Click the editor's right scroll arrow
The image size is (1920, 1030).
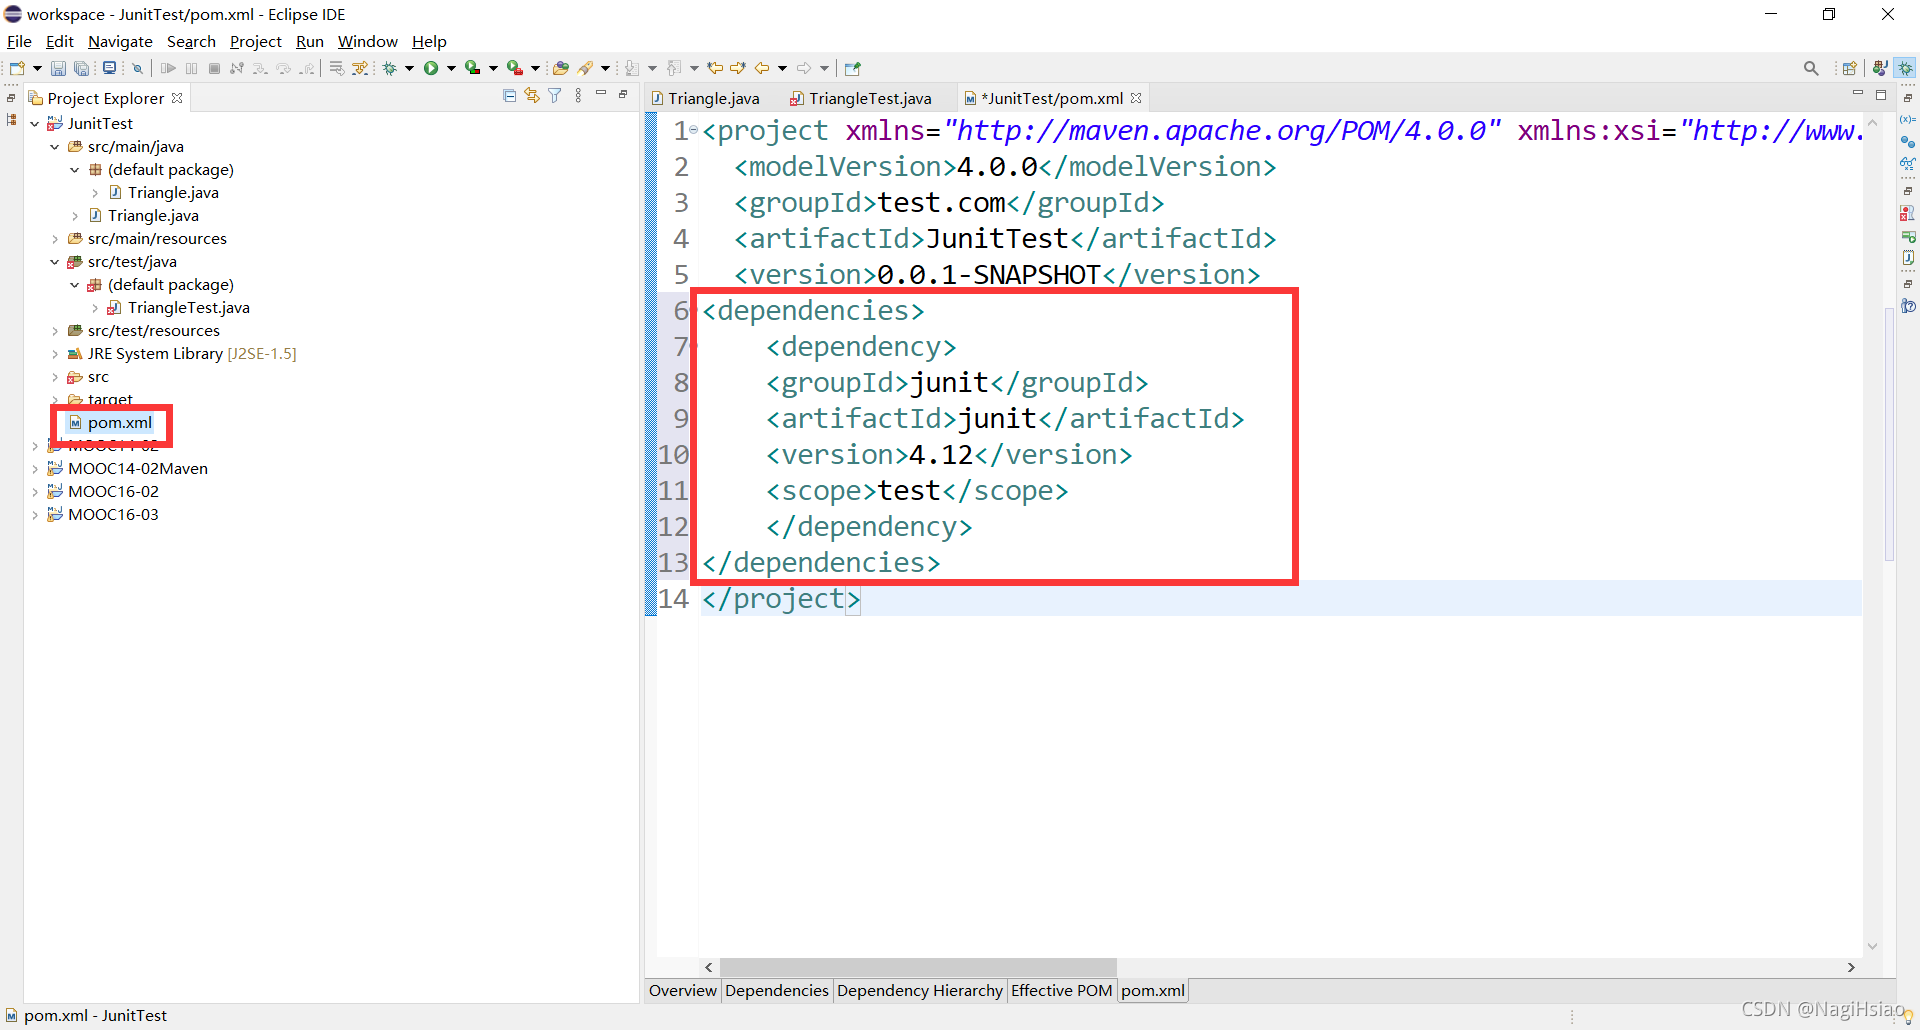pos(1851,967)
